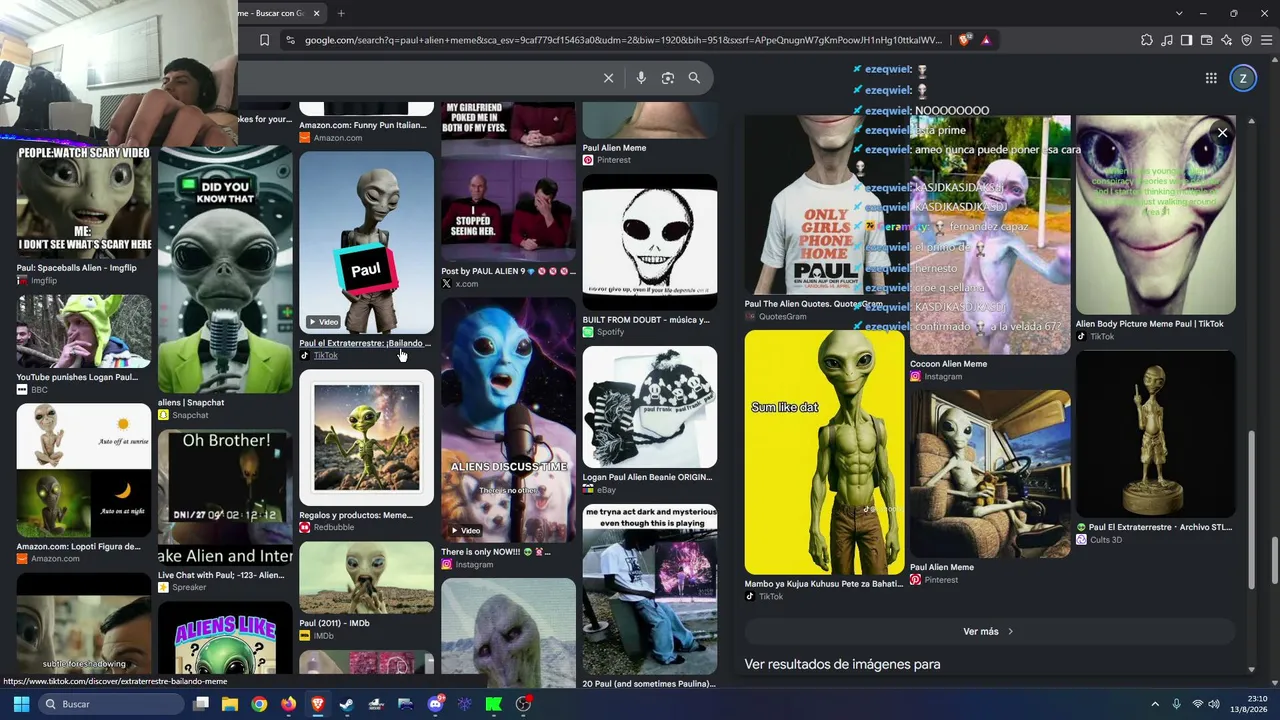Open the 'Did you know that' Snapchat alien image

pyautogui.click(x=225, y=269)
